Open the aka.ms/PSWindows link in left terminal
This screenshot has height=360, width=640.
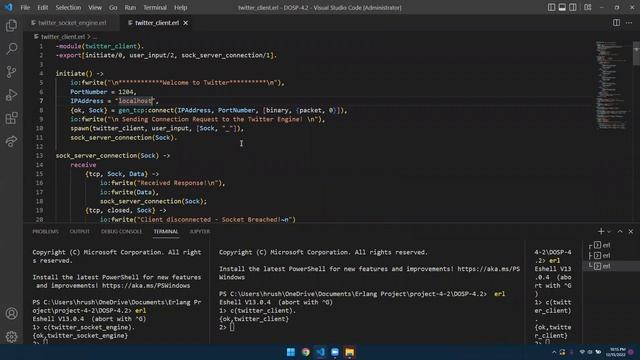tap(146, 286)
